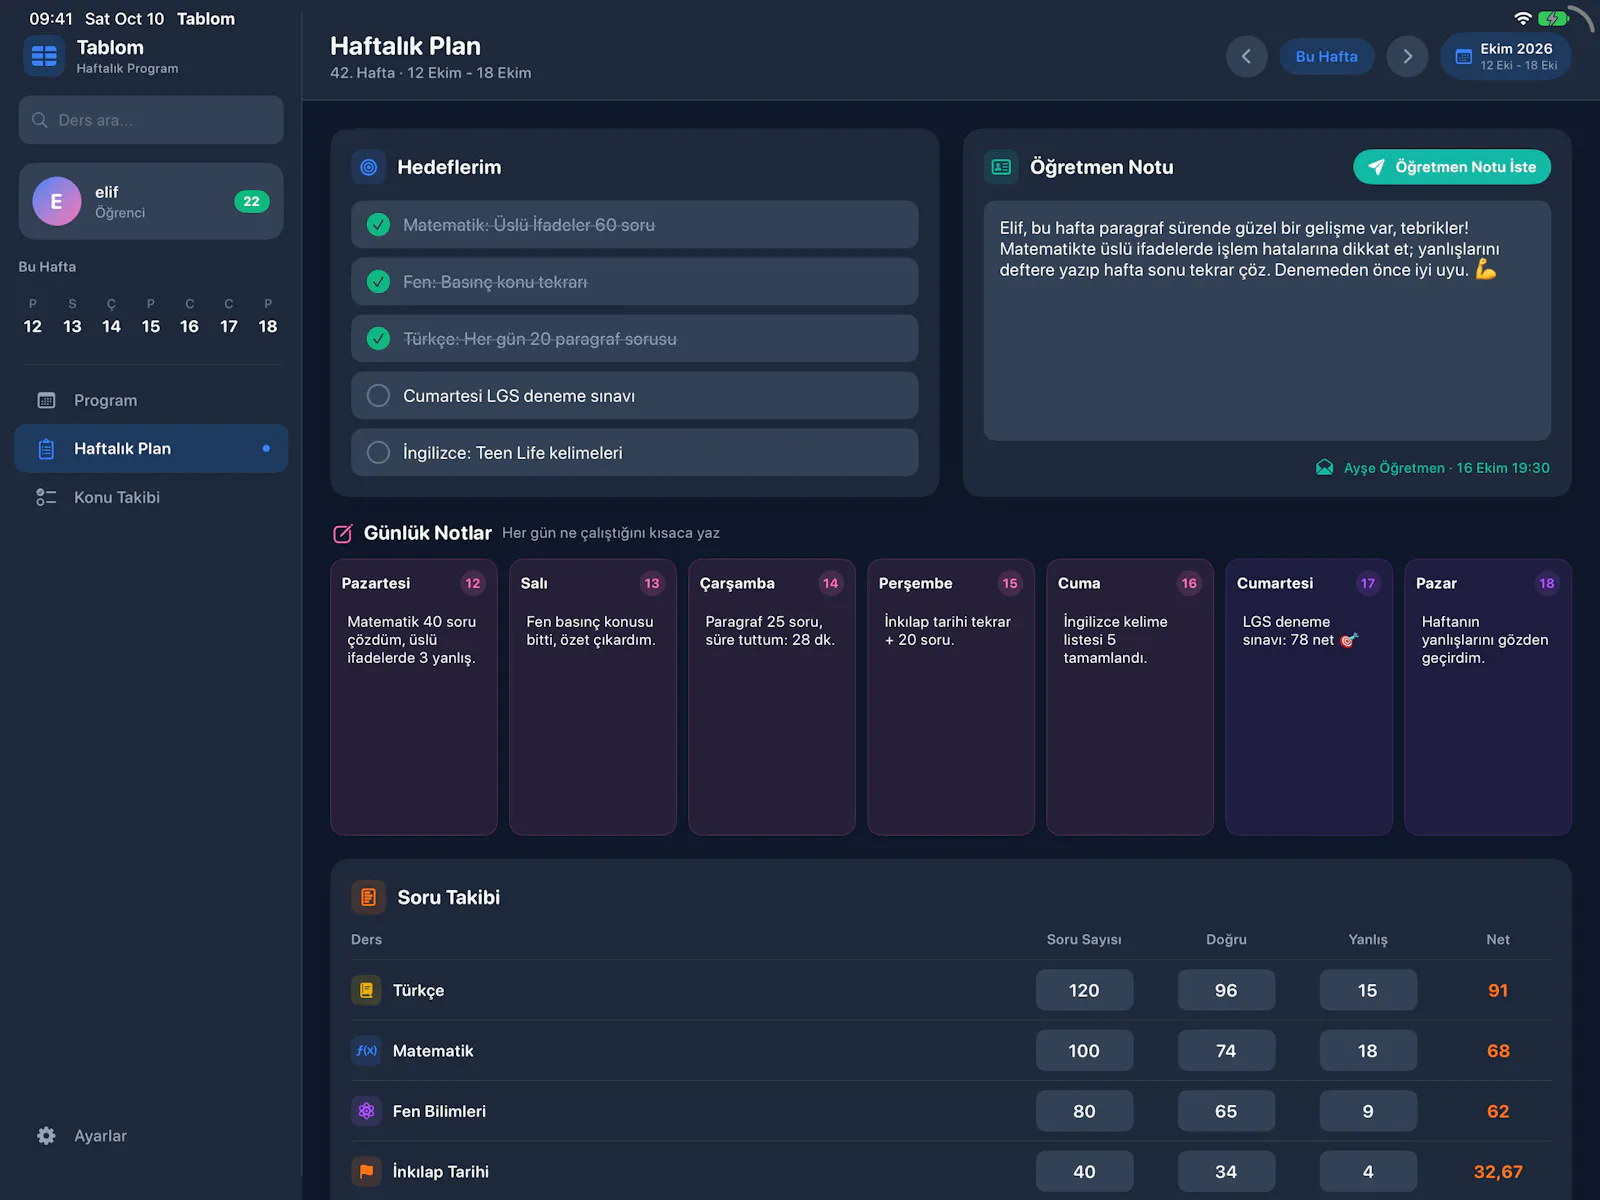Click the Fen Bilimleri atom icon
The image size is (1600, 1200).
coord(366,1111)
